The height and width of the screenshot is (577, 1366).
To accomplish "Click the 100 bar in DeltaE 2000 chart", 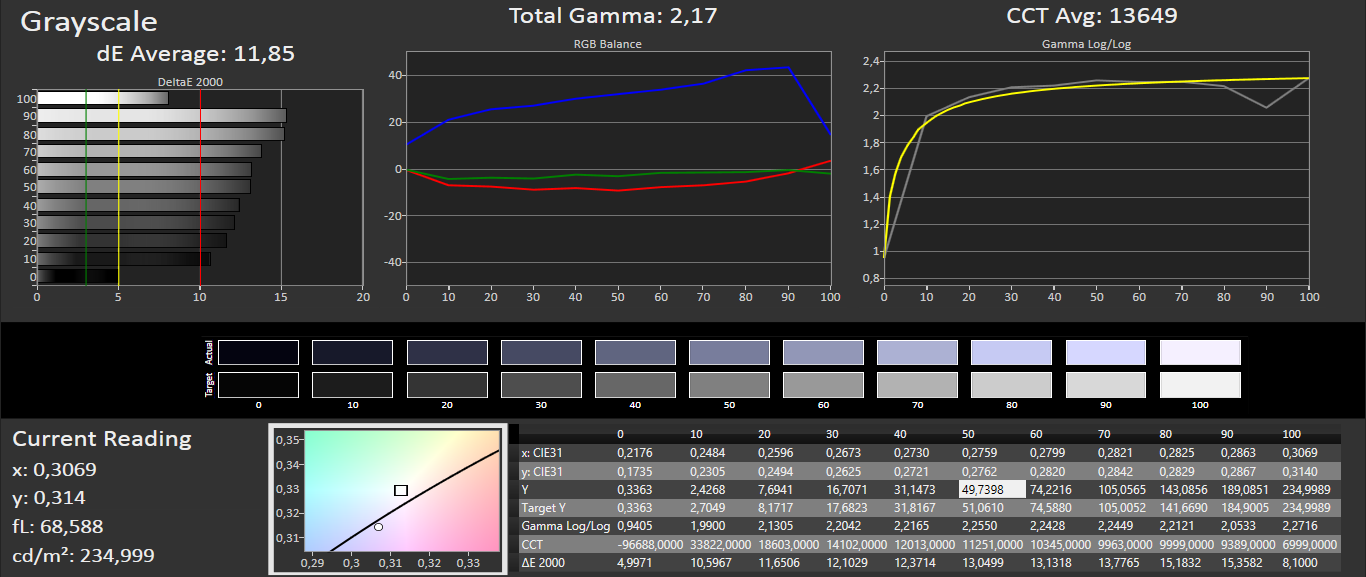I will point(102,98).
